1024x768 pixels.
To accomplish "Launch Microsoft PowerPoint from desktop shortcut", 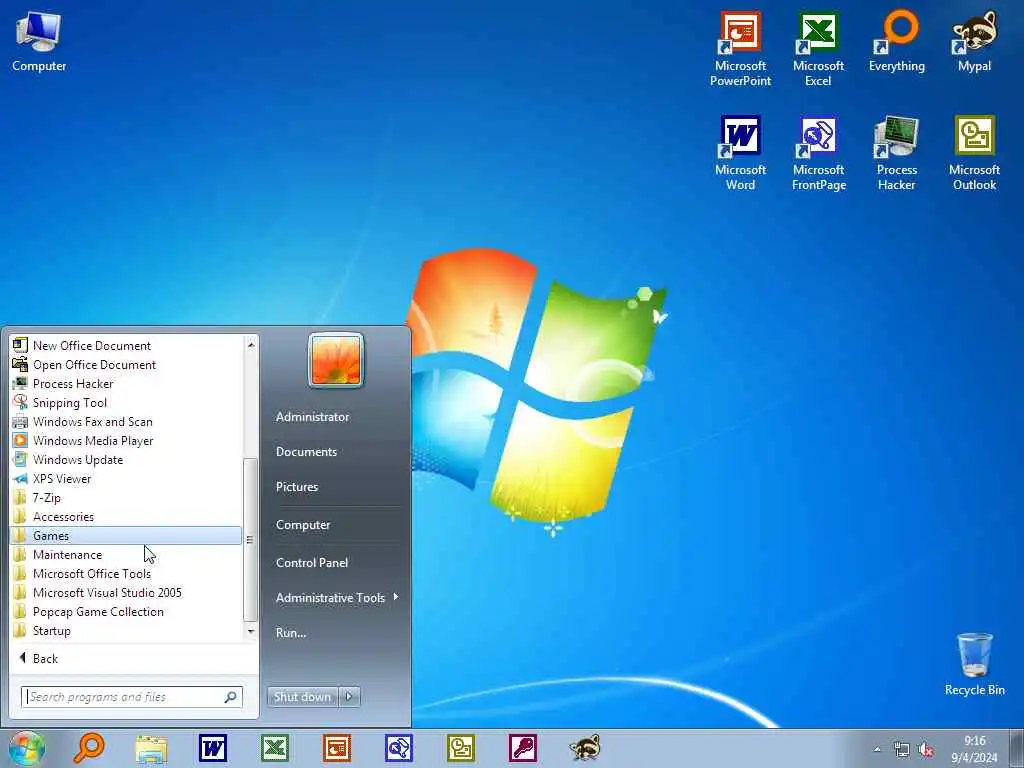I will click(740, 49).
